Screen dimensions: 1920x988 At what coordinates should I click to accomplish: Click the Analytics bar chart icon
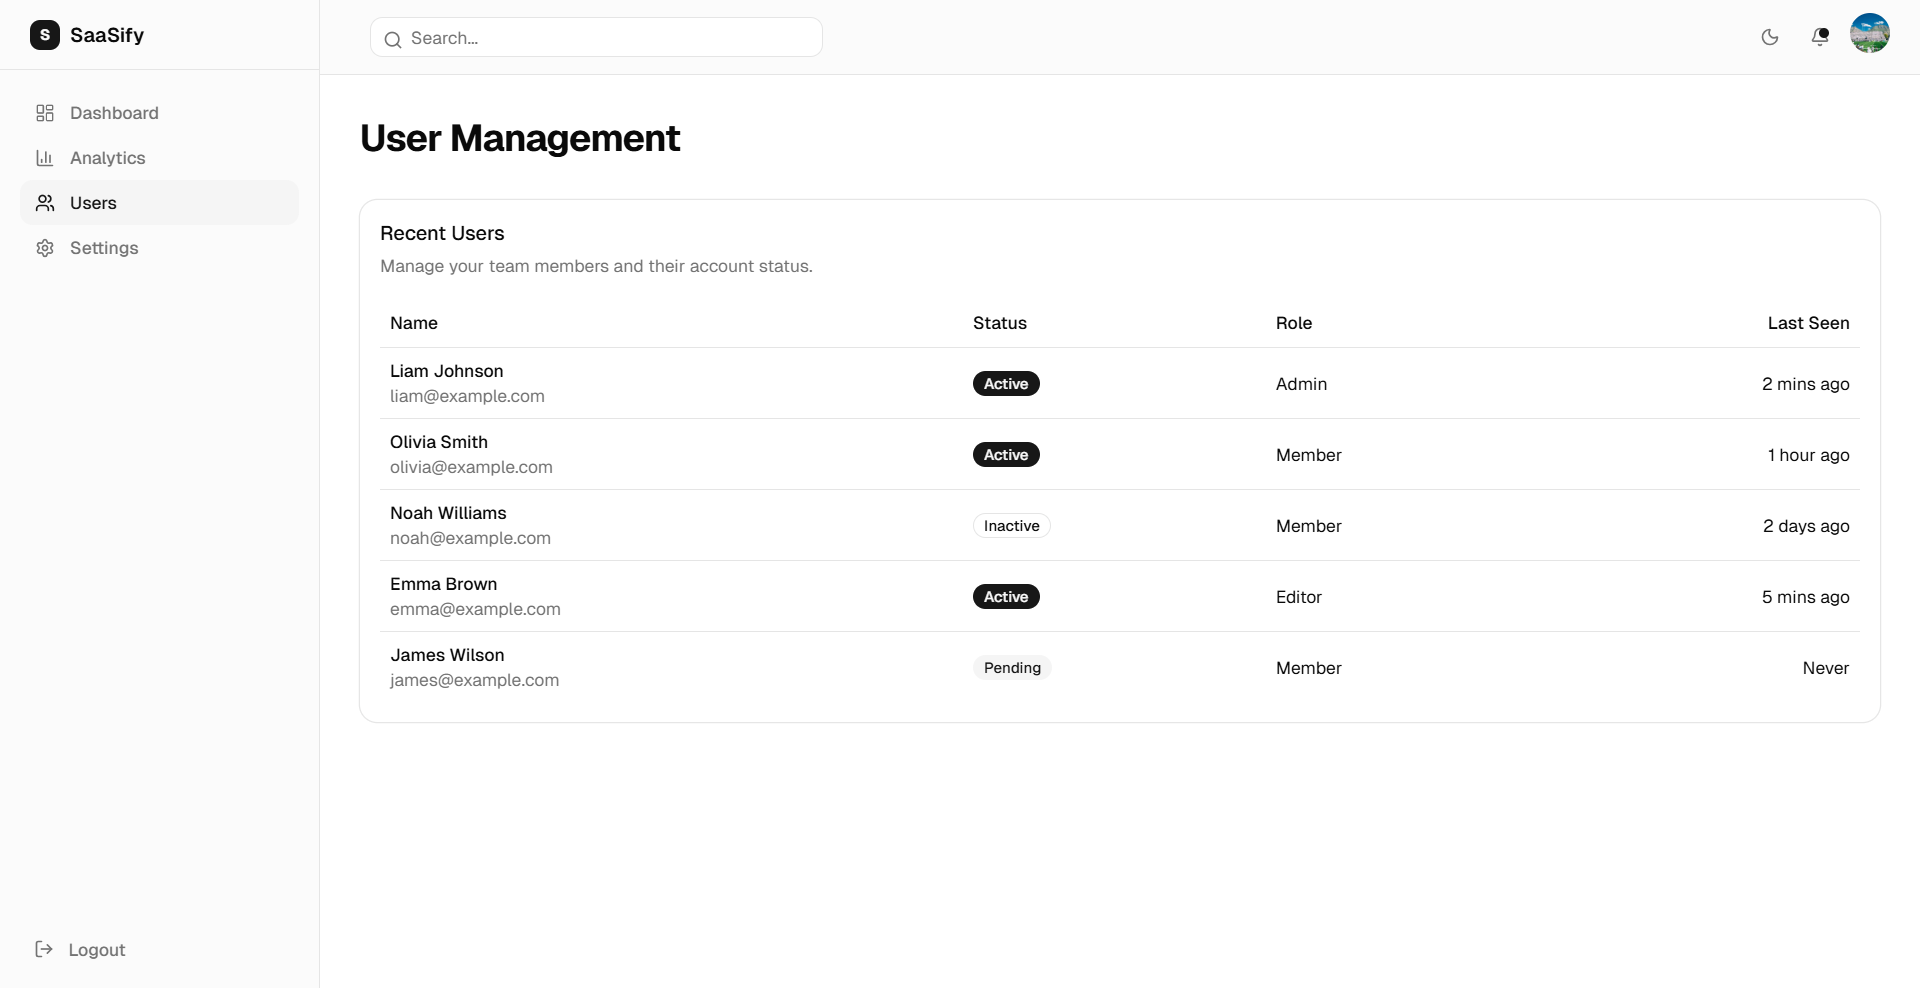tap(45, 158)
